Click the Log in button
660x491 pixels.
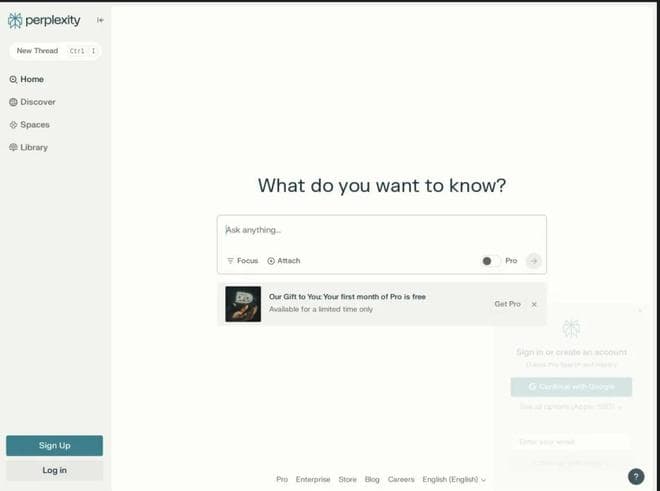pyautogui.click(x=54, y=470)
